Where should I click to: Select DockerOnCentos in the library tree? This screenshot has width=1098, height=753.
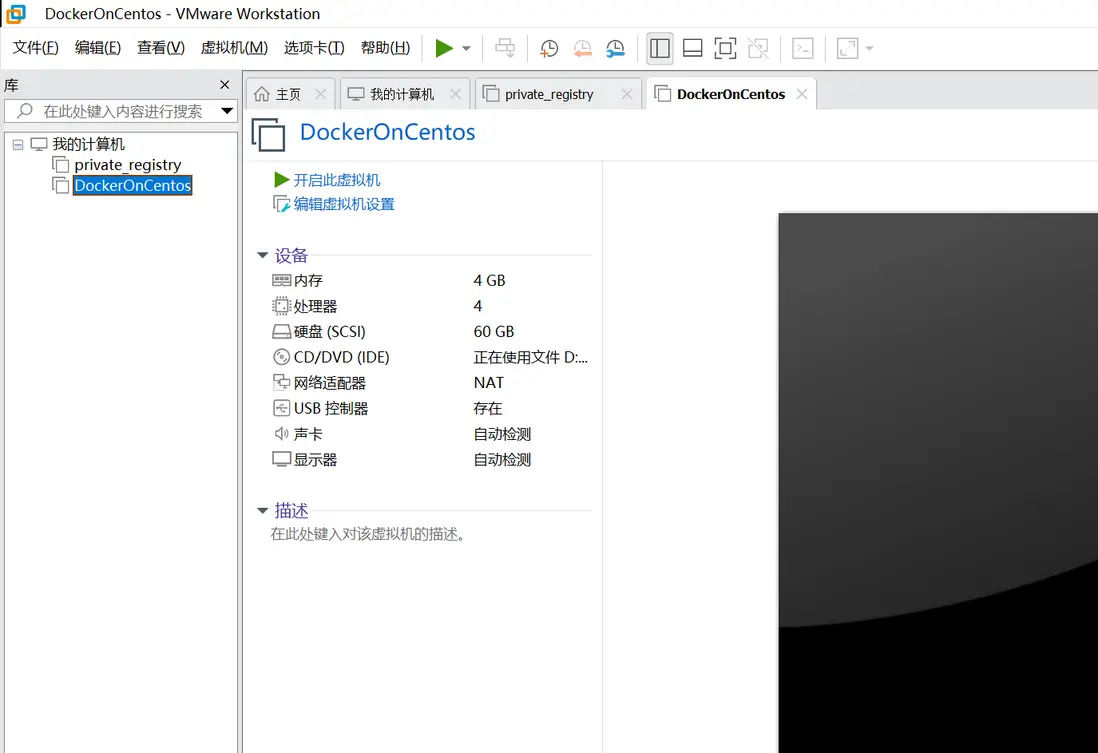[132, 185]
